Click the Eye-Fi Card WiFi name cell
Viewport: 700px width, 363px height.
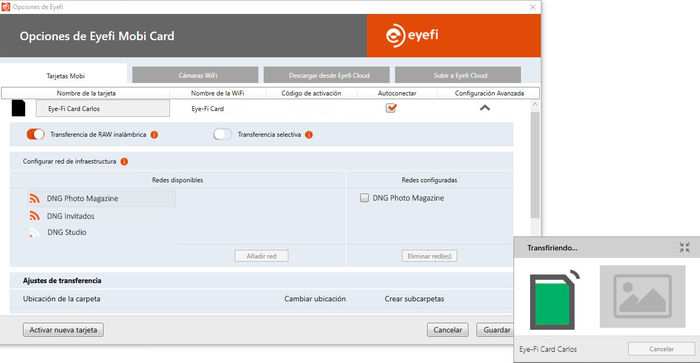coord(208,108)
